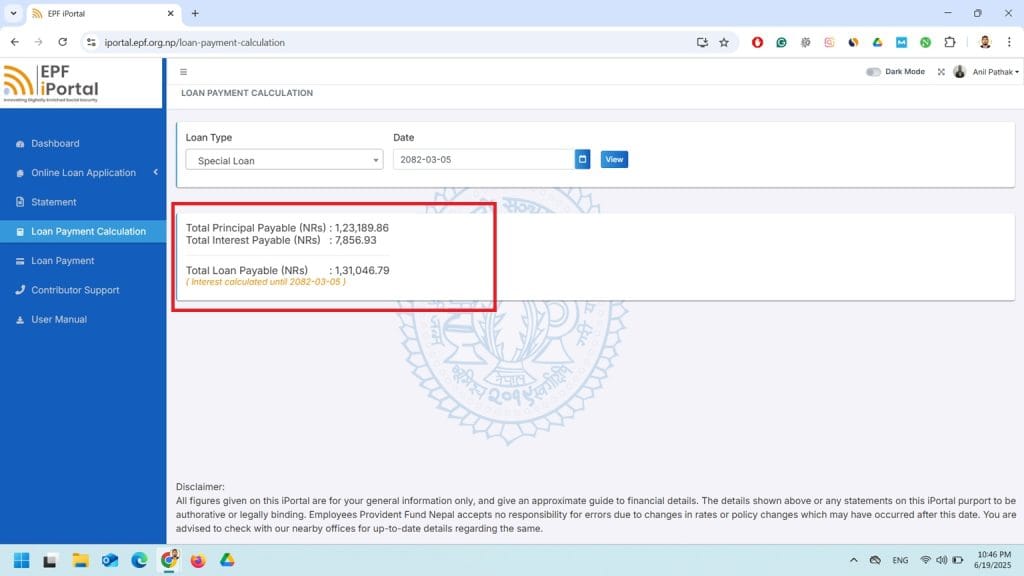Open the Chrome profile avatar
The height and width of the screenshot is (576, 1024).
[x=985, y=42]
